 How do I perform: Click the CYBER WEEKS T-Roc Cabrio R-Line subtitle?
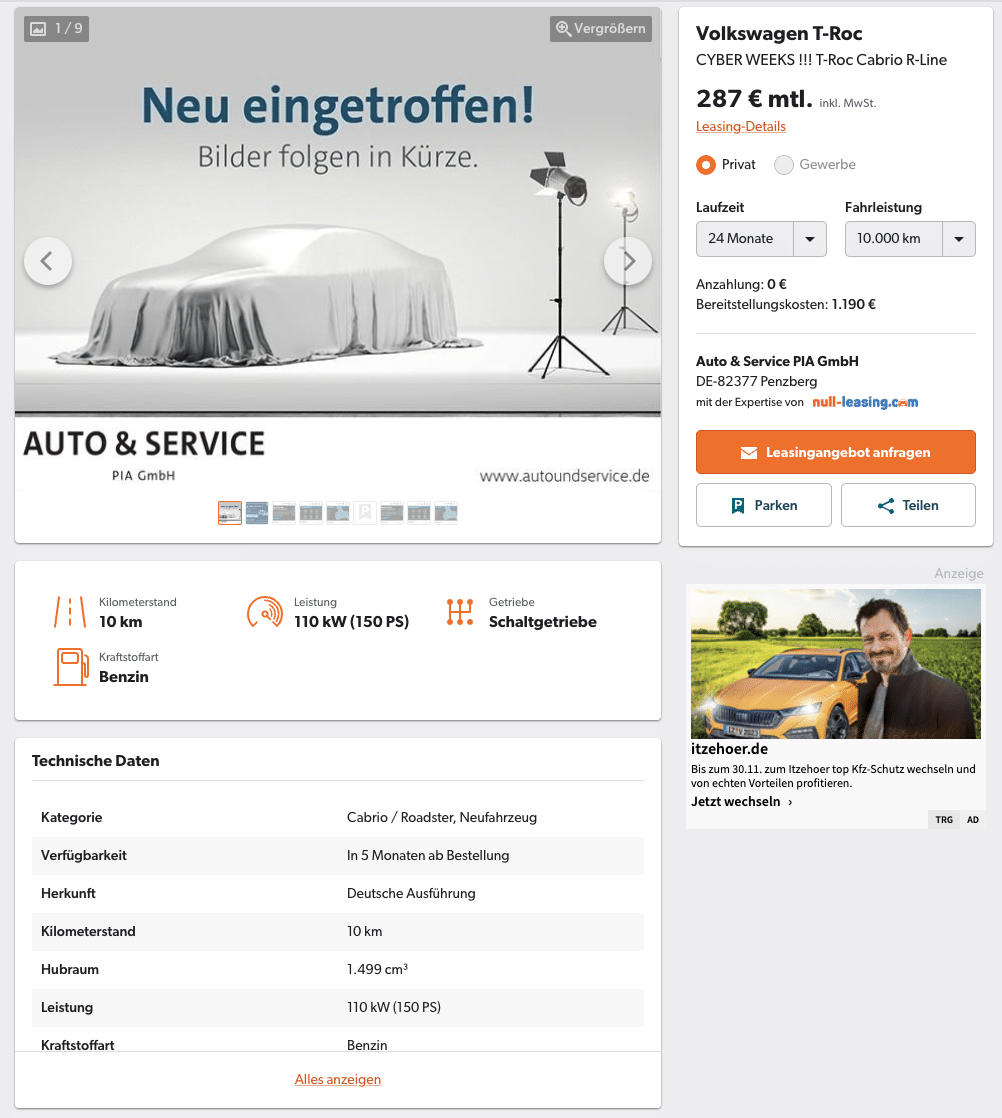[x=822, y=60]
